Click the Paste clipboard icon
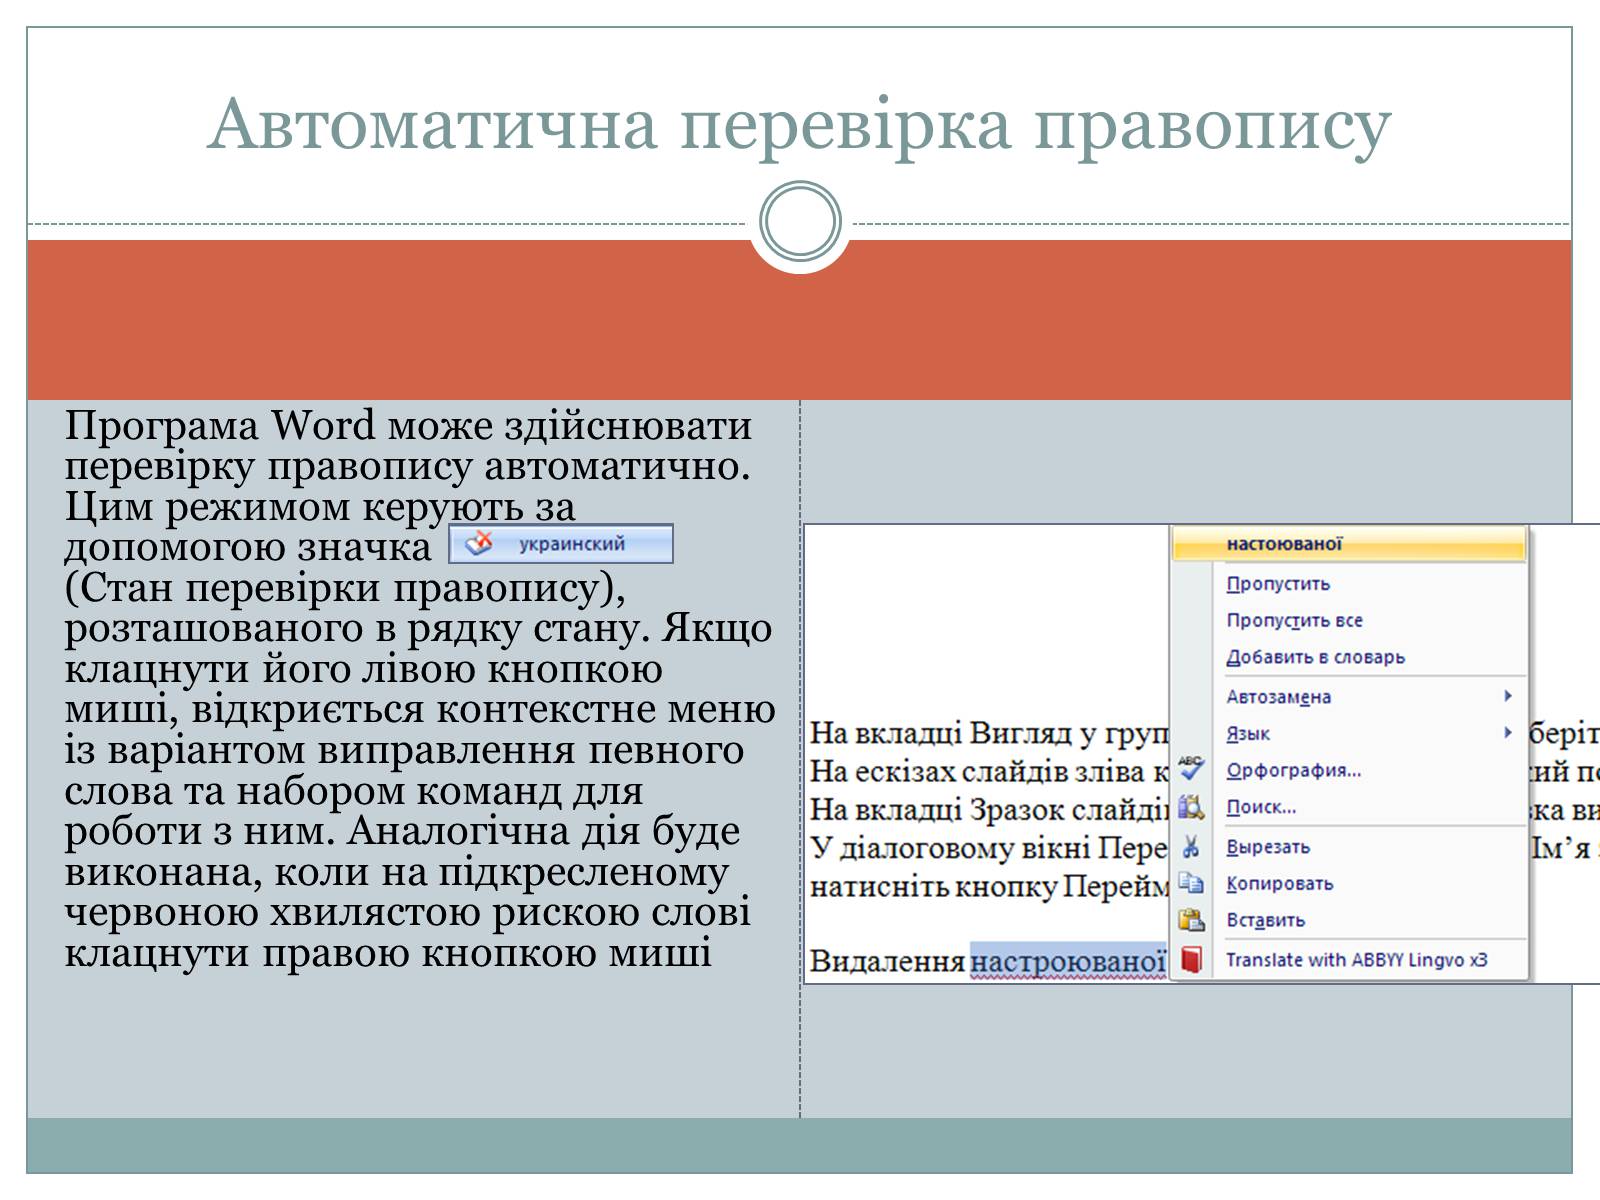 coord(1191,920)
